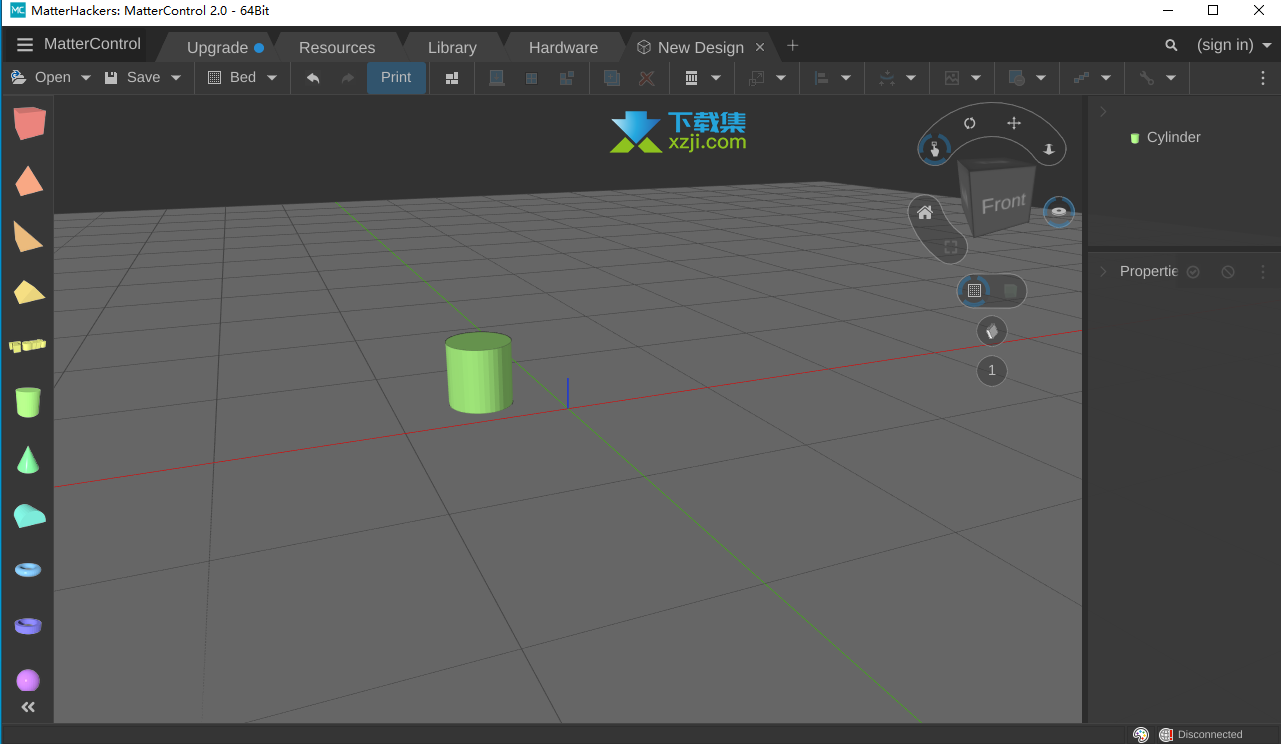Click the arrange all parts icon

click(452, 77)
